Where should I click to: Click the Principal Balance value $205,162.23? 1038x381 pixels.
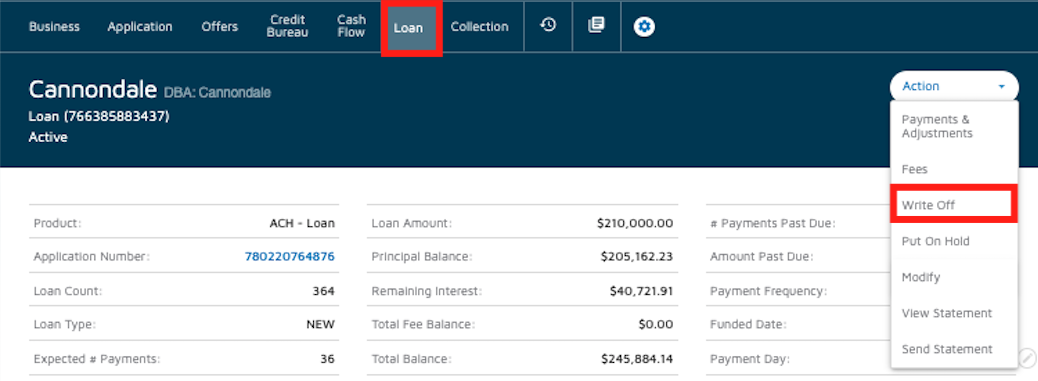637,257
